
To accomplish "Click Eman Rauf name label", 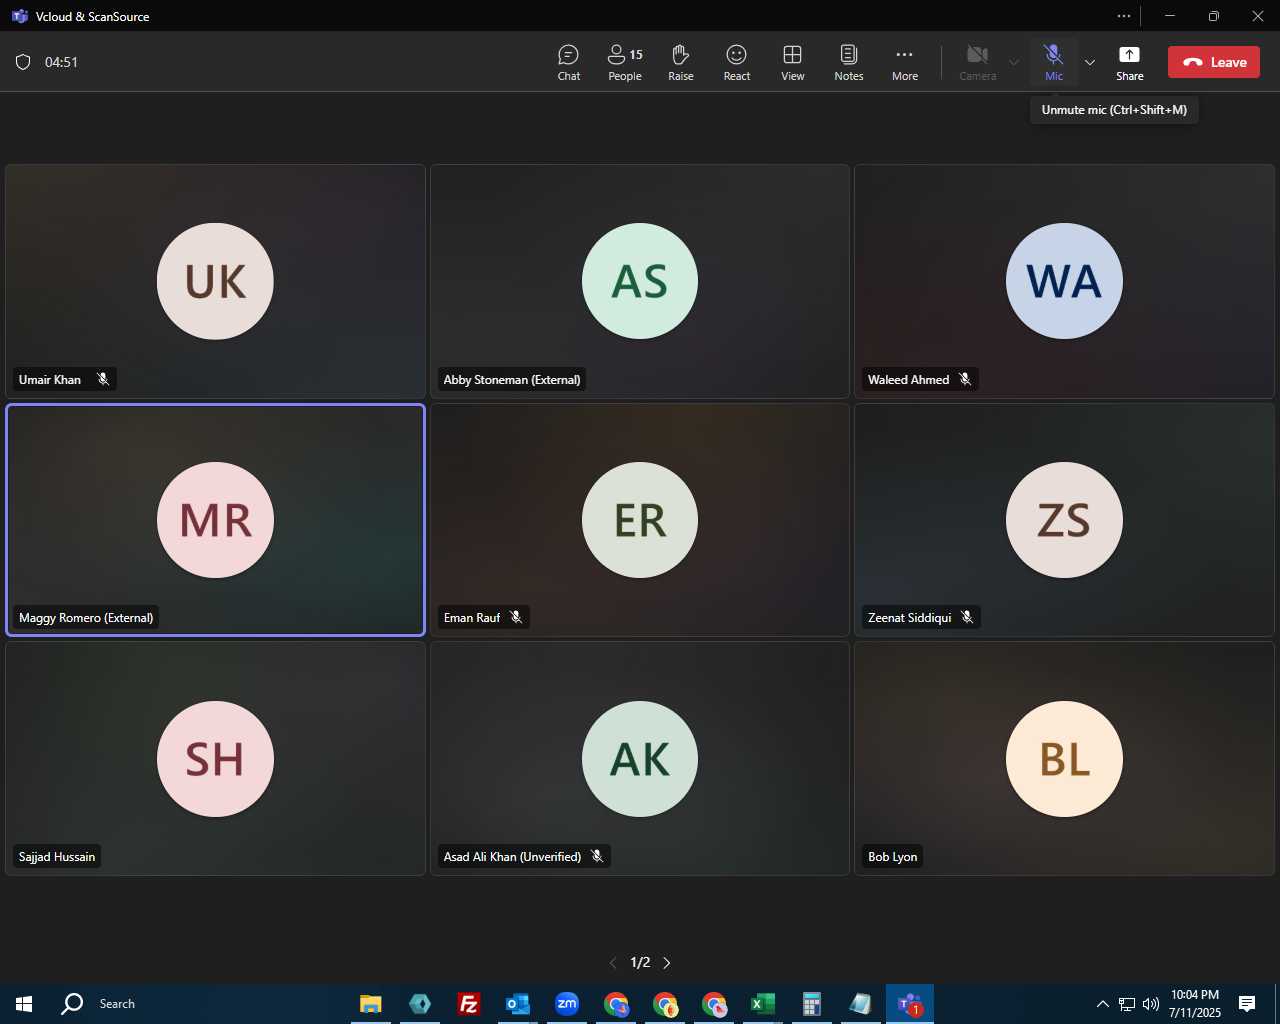I will click(x=472, y=618).
